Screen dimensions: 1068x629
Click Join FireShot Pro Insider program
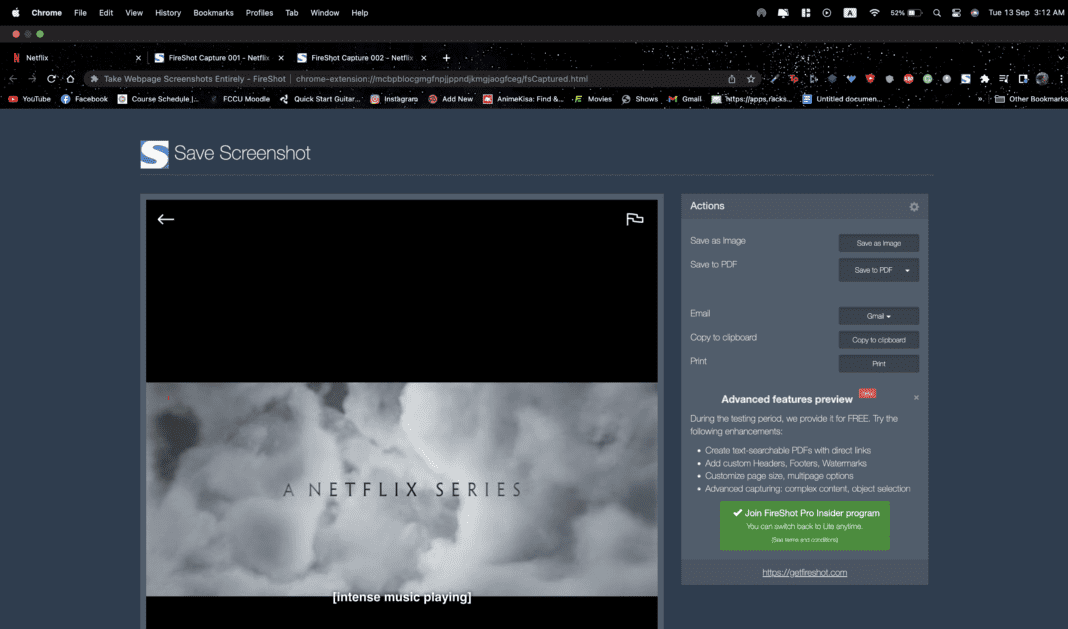pyautogui.click(x=803, y=525)
